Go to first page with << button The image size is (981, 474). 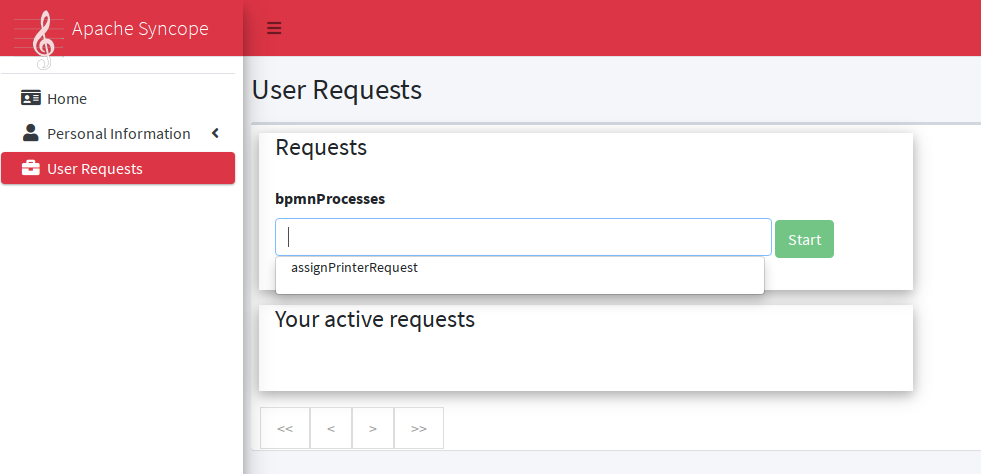285,428
